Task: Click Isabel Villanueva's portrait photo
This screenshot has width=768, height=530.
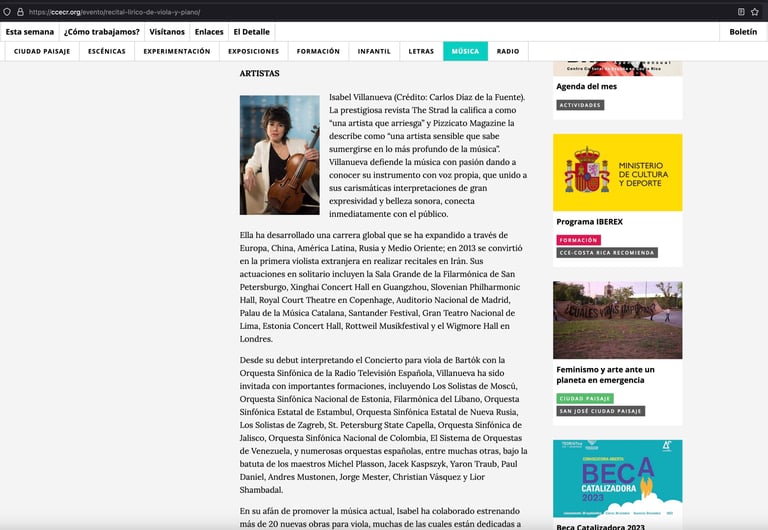Action: coord(280,155)
